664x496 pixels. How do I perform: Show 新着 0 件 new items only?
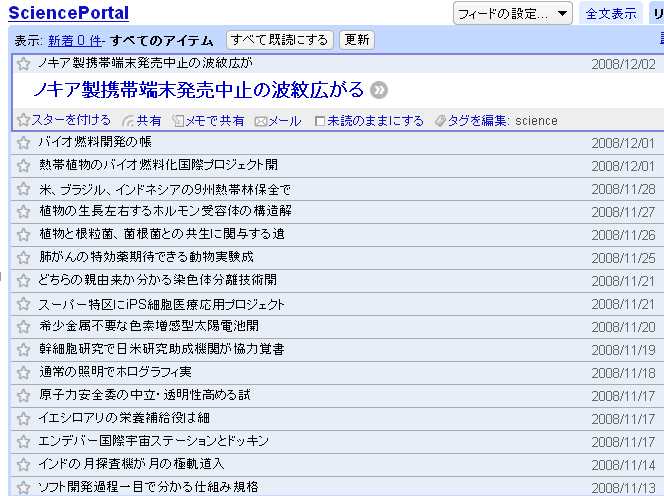pos(75,41)
